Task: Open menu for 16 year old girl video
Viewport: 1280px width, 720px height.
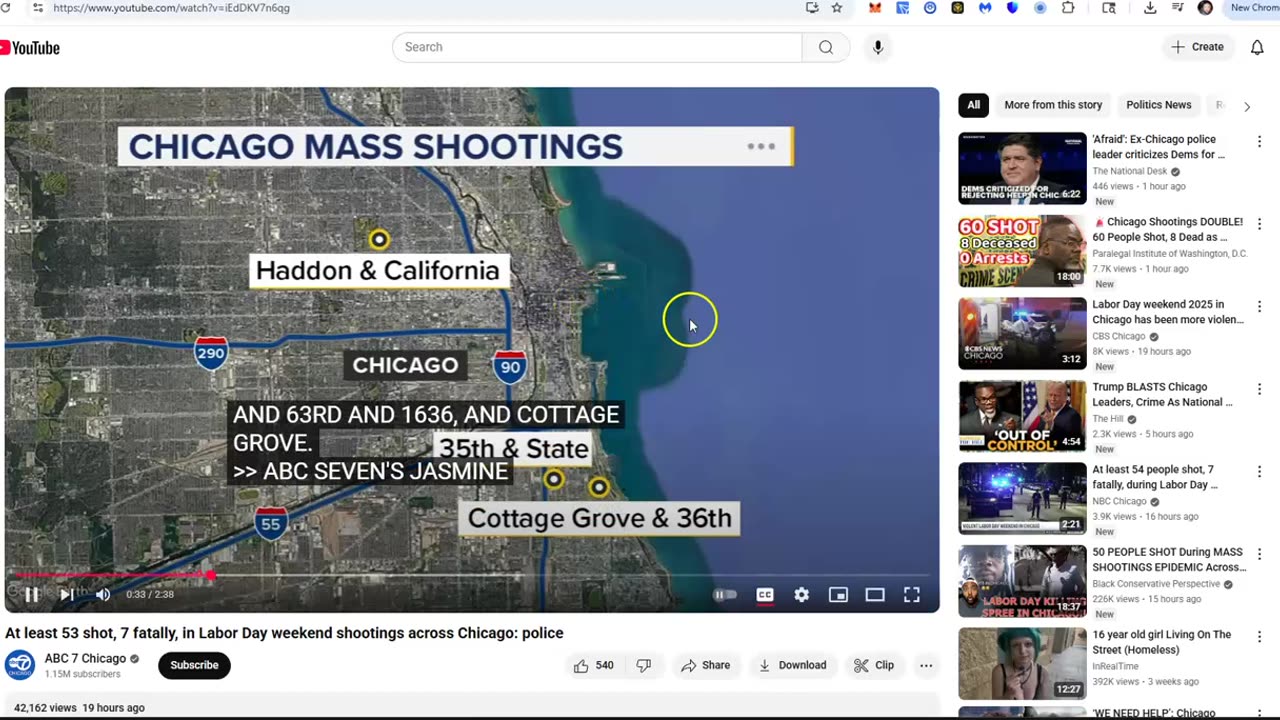Action: [1259, 637]
